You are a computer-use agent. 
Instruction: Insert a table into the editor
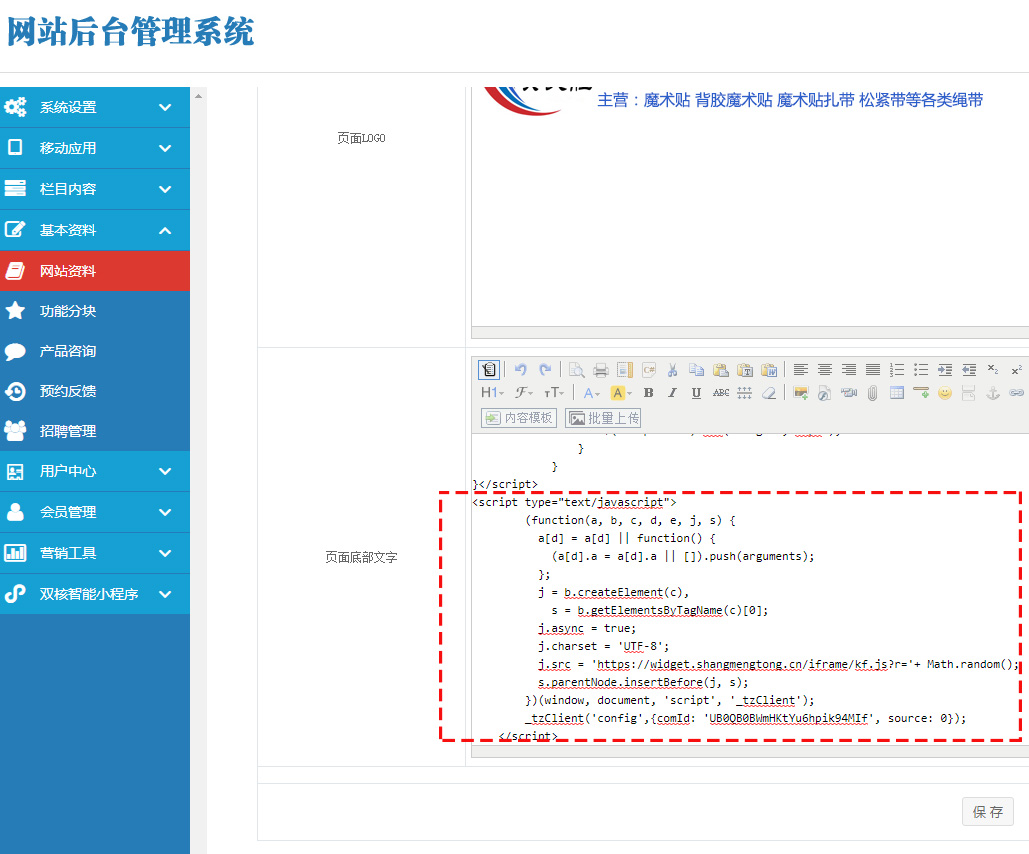point(897,393)
